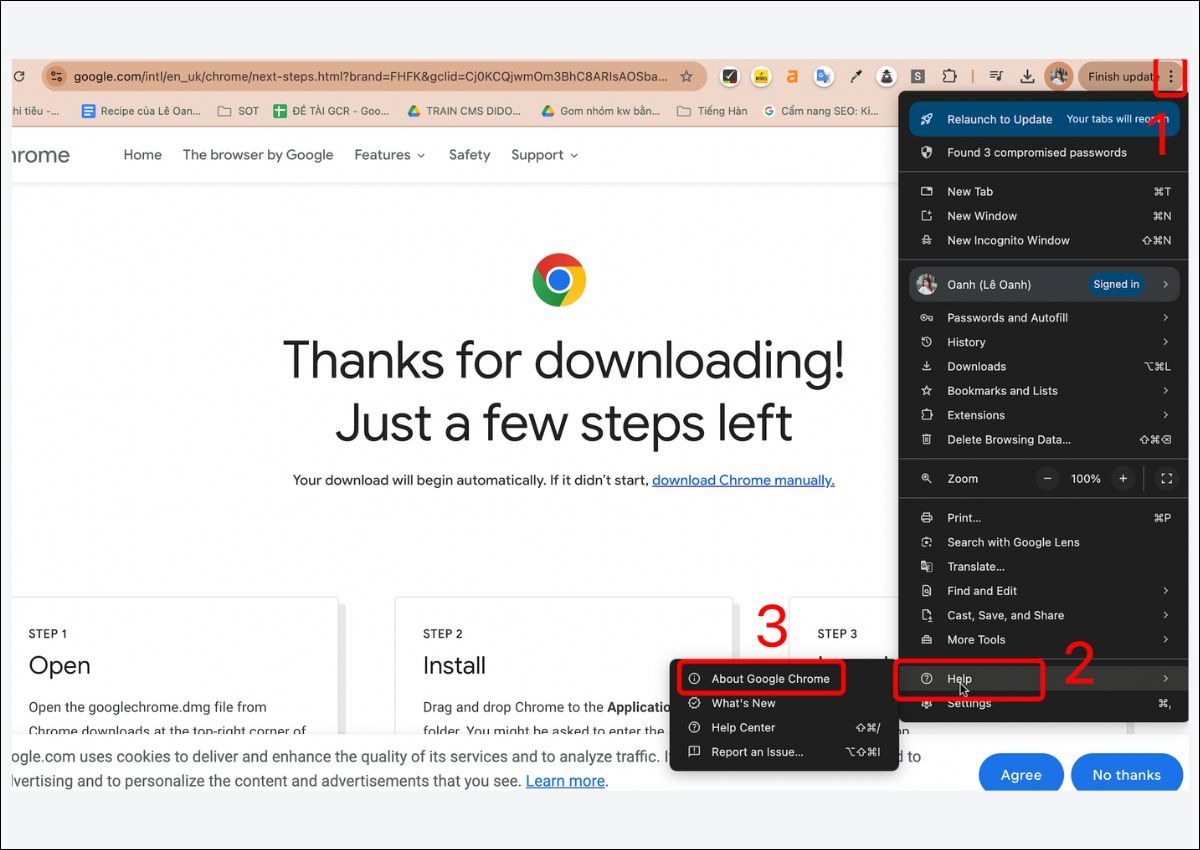Select Found 3 compromised passwords
Viewport: 1200px width, 850px height.
point(1044,153)
